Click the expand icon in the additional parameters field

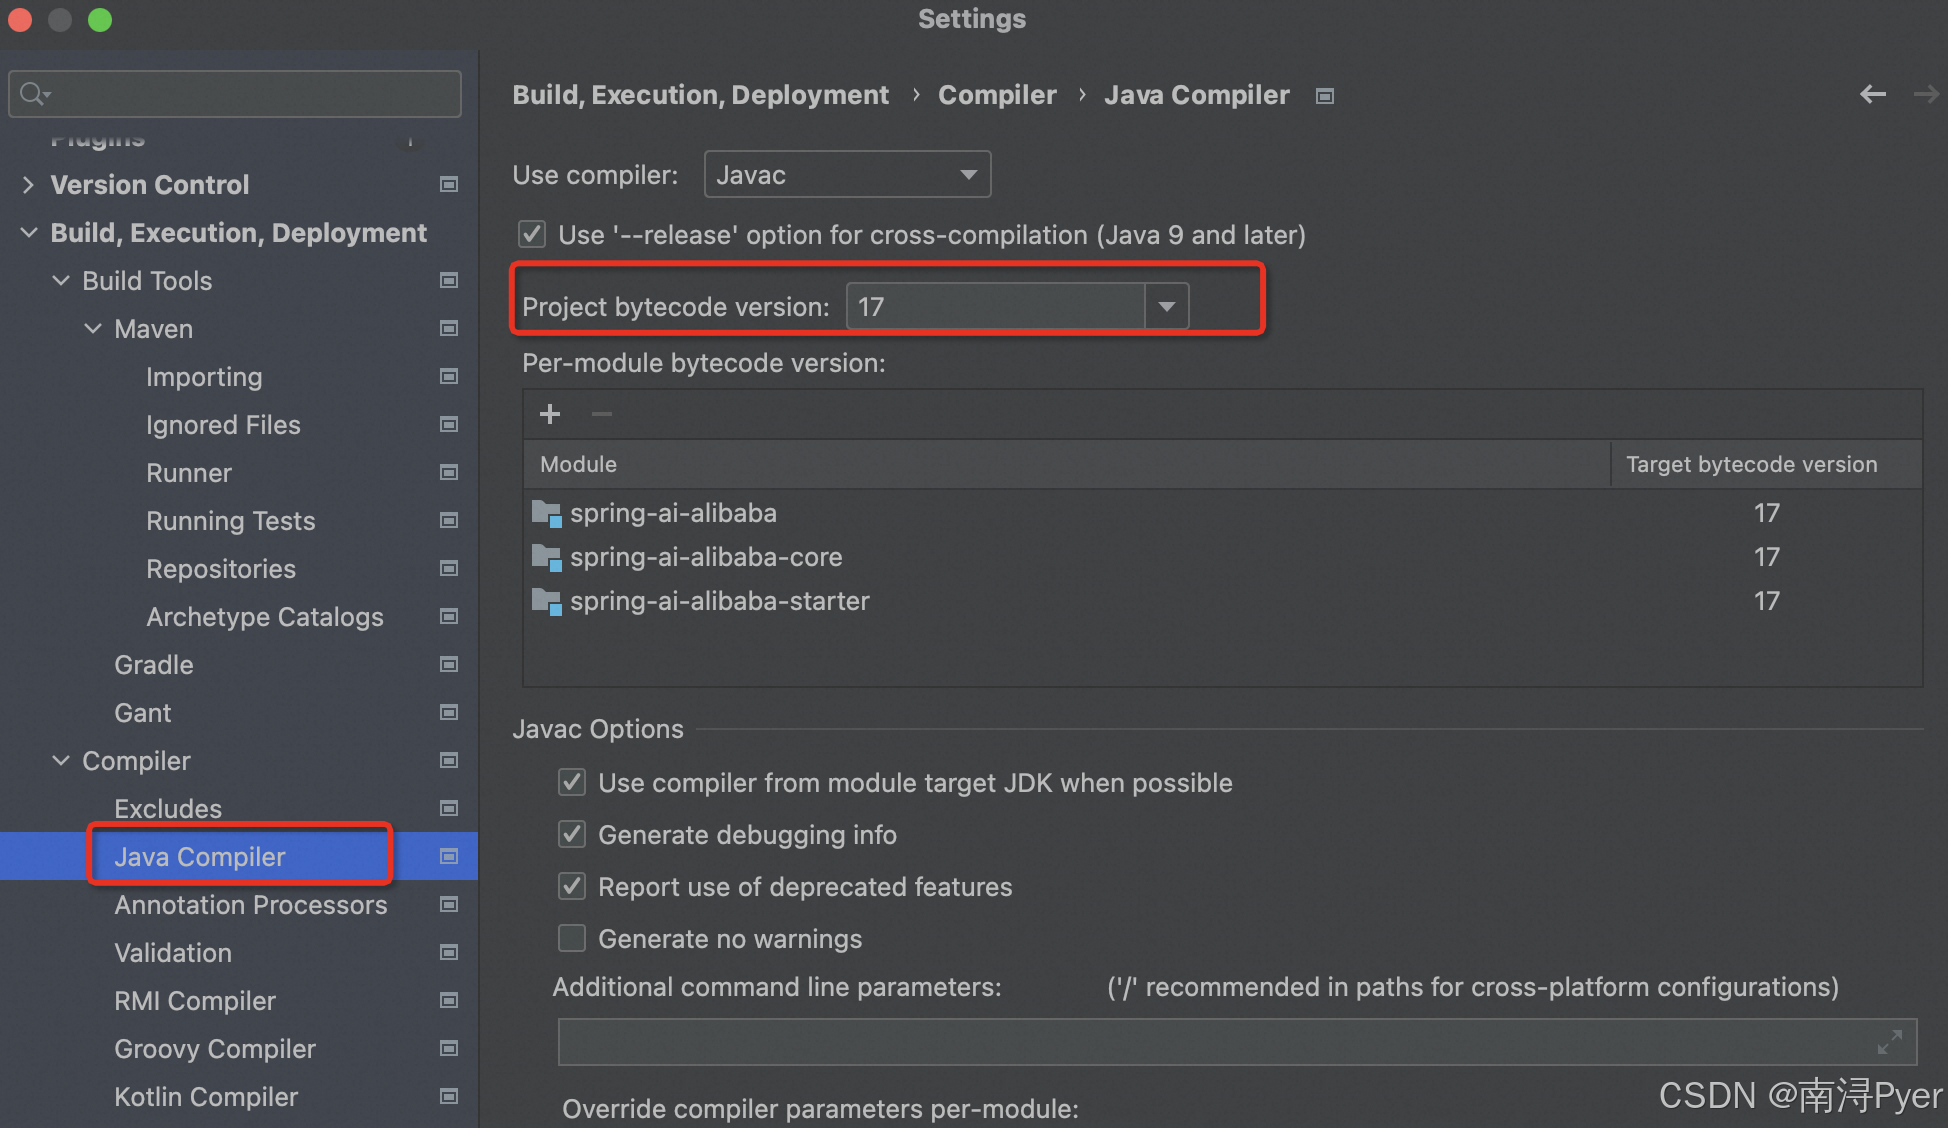click(1889, 1042)
